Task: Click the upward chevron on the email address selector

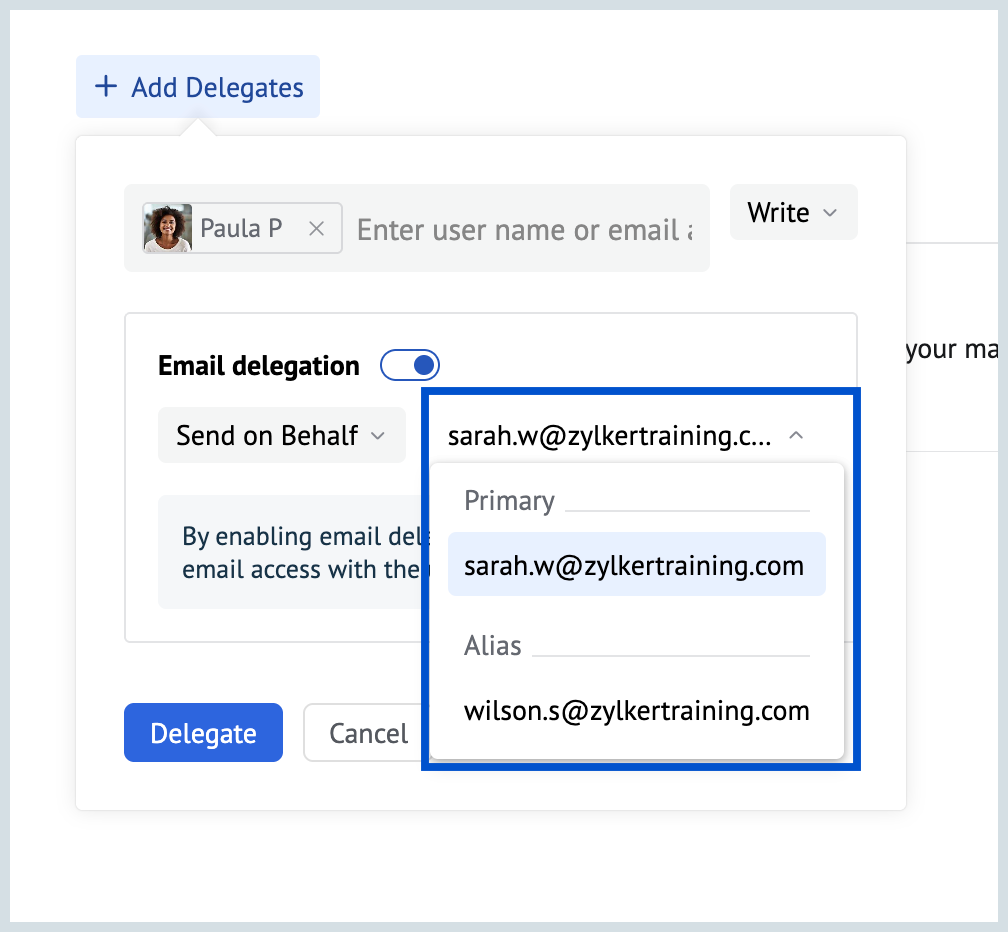Action: point(797,435)
